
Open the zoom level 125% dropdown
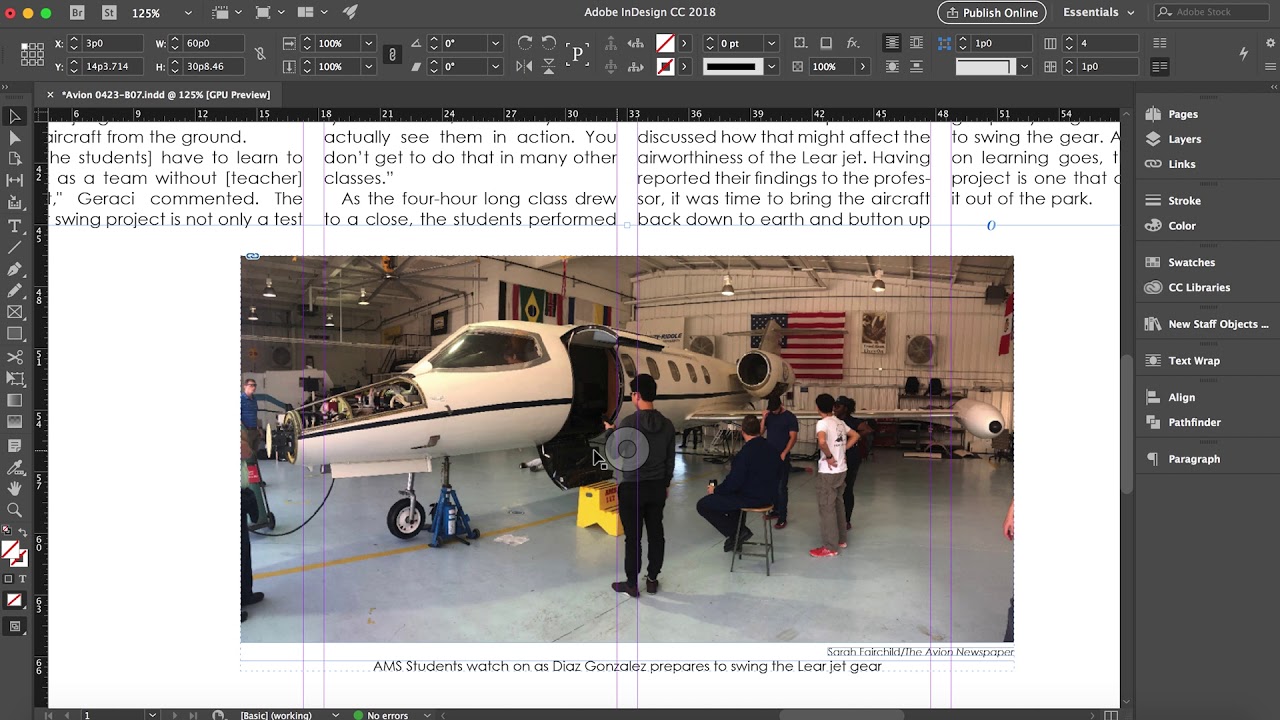188,13
